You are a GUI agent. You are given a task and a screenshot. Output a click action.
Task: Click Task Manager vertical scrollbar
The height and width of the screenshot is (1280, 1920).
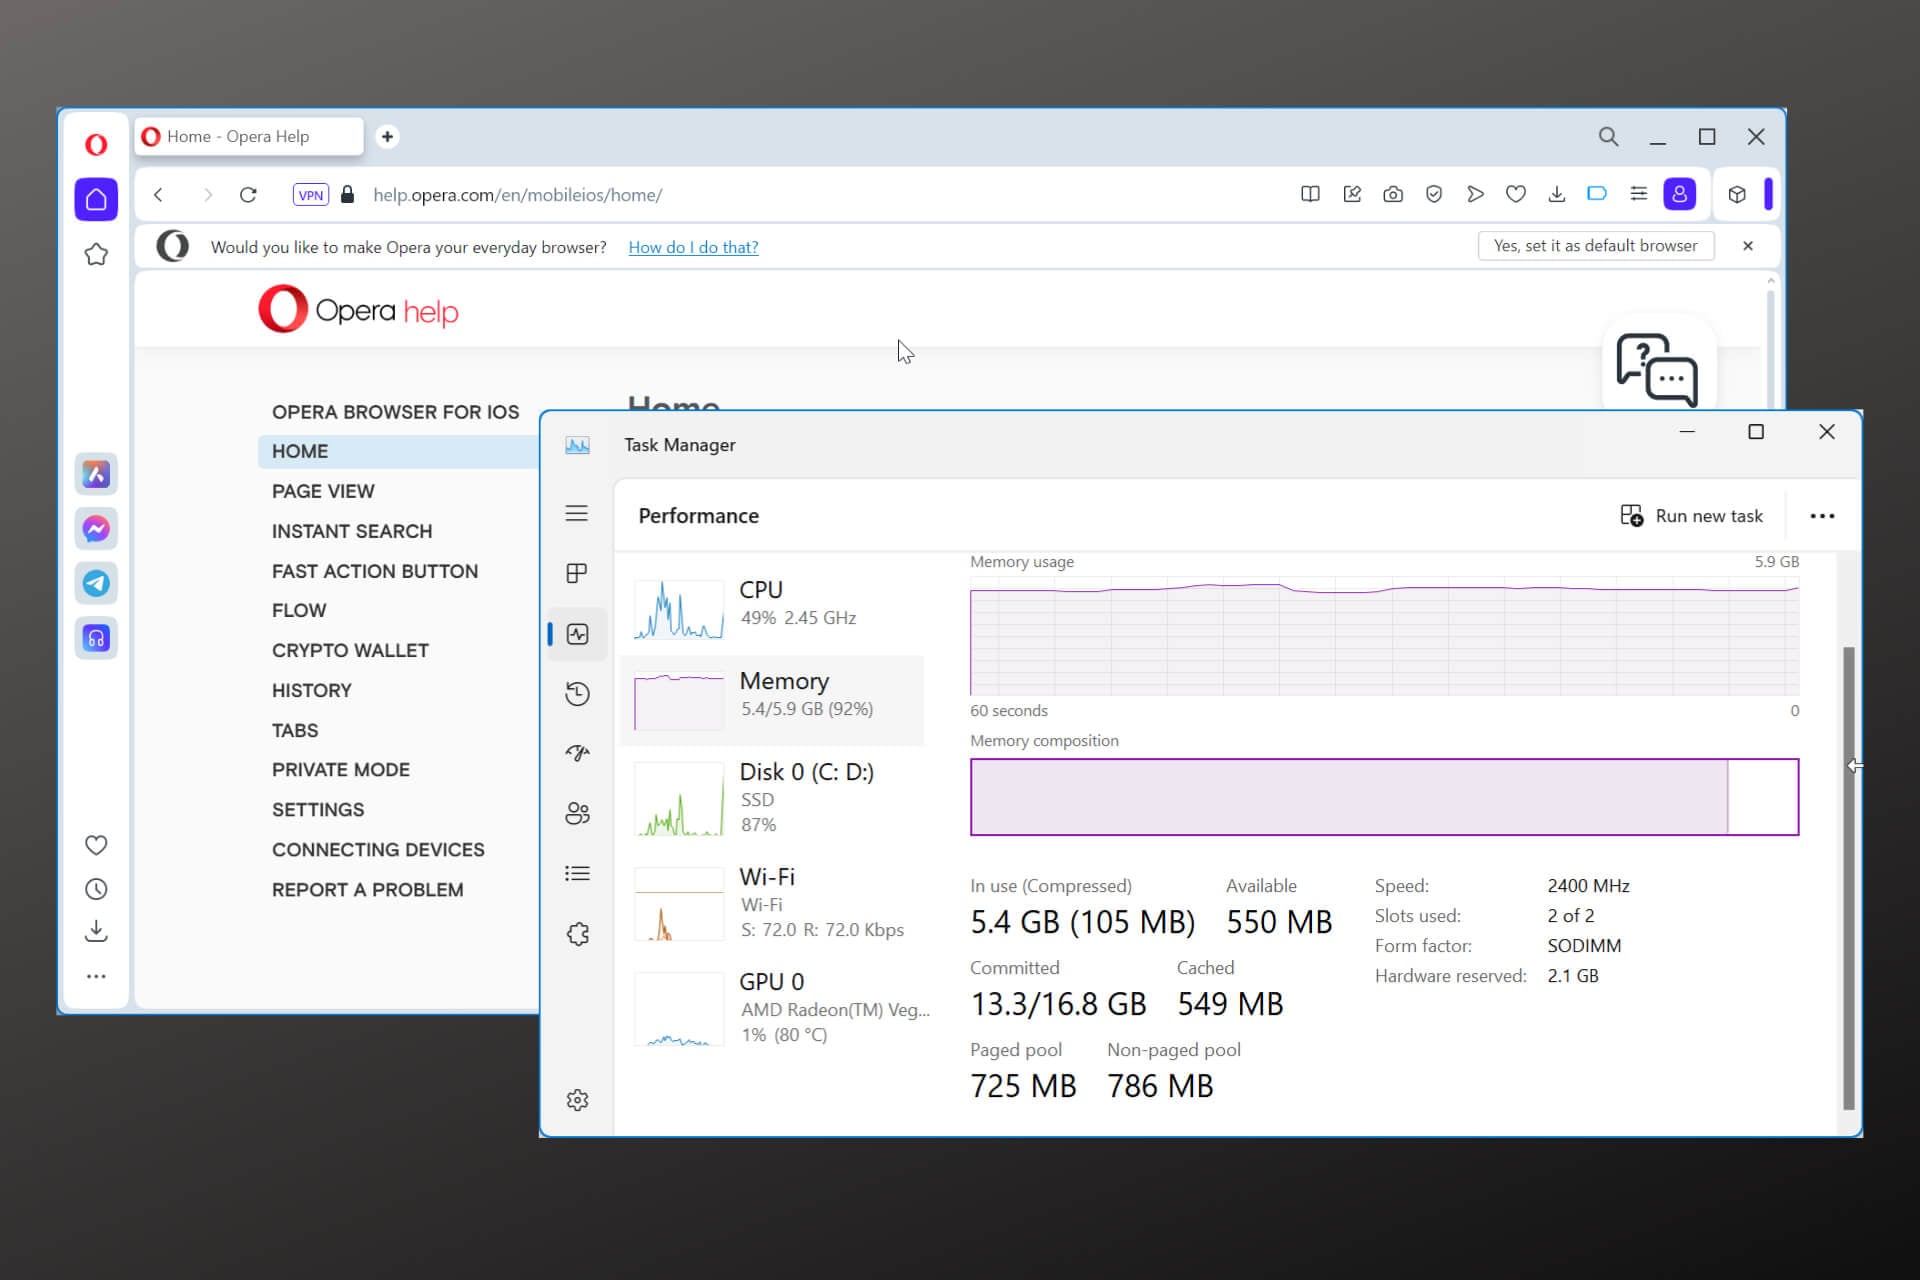[x=1848, y=880]
